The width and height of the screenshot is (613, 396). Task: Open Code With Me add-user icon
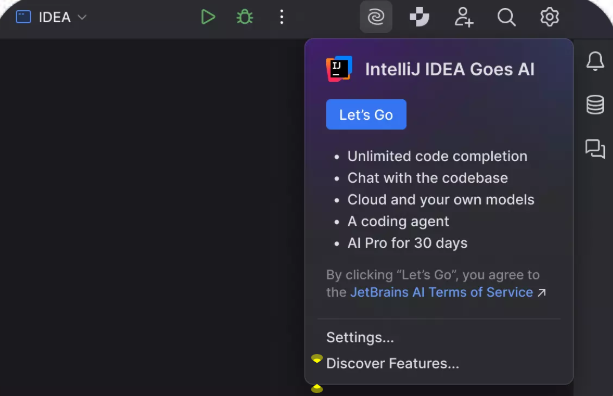click(x=464, y=17)
